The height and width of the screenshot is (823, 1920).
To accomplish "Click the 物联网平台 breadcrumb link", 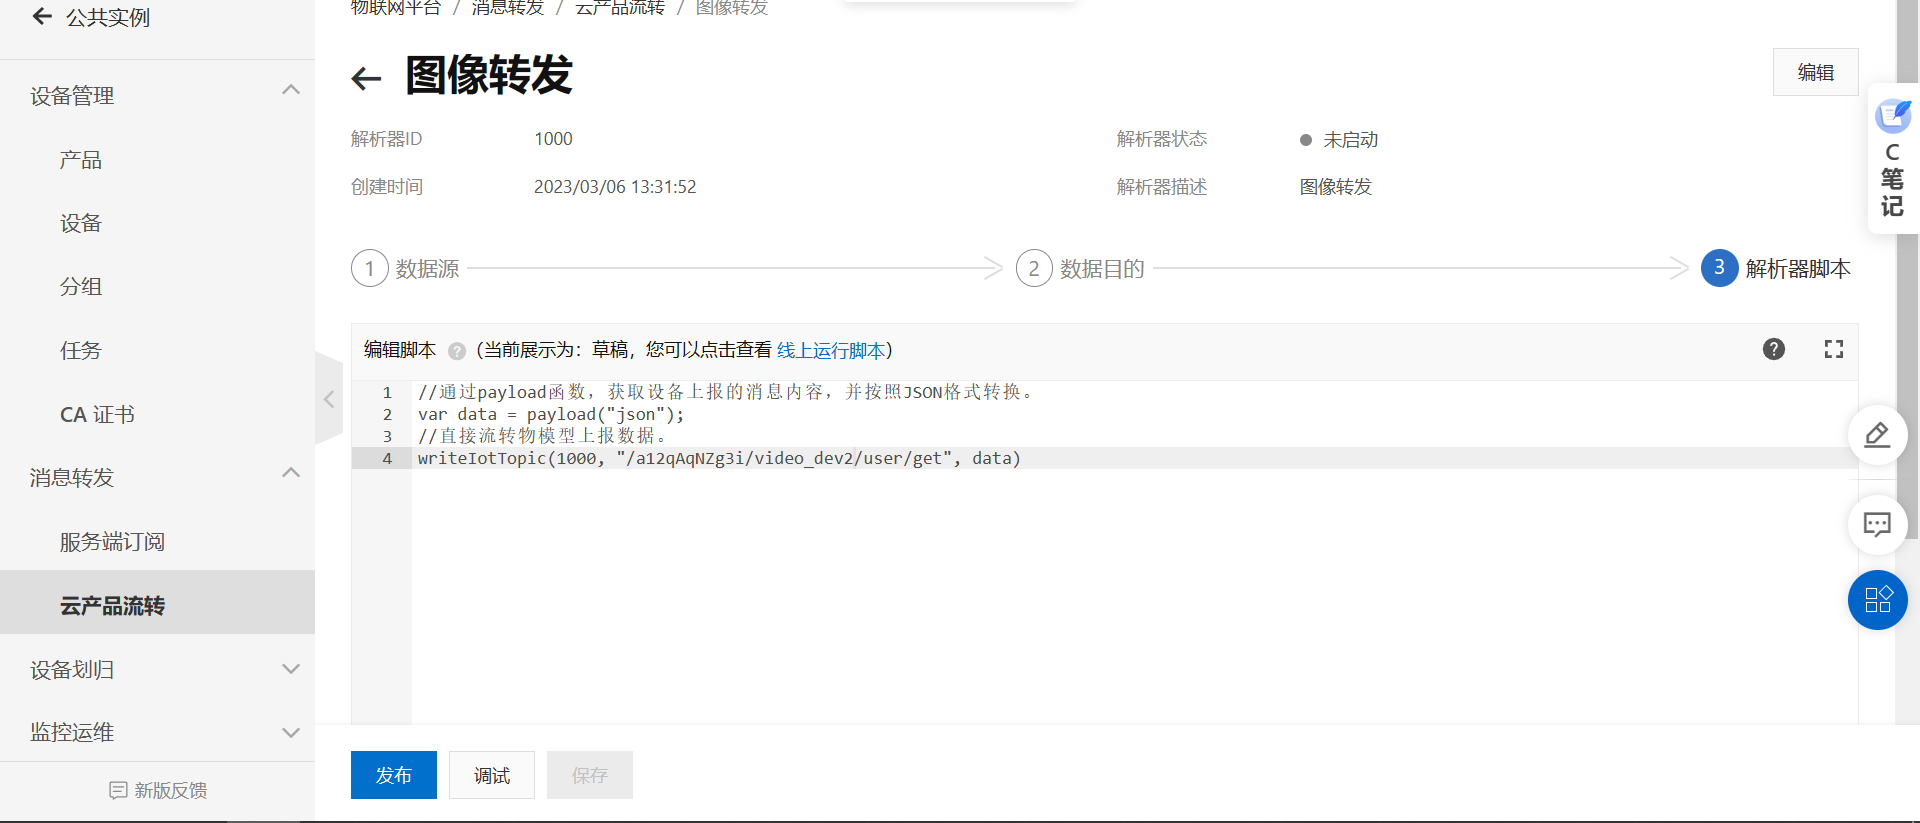I will pyautogui.click(x=396, y=8).
